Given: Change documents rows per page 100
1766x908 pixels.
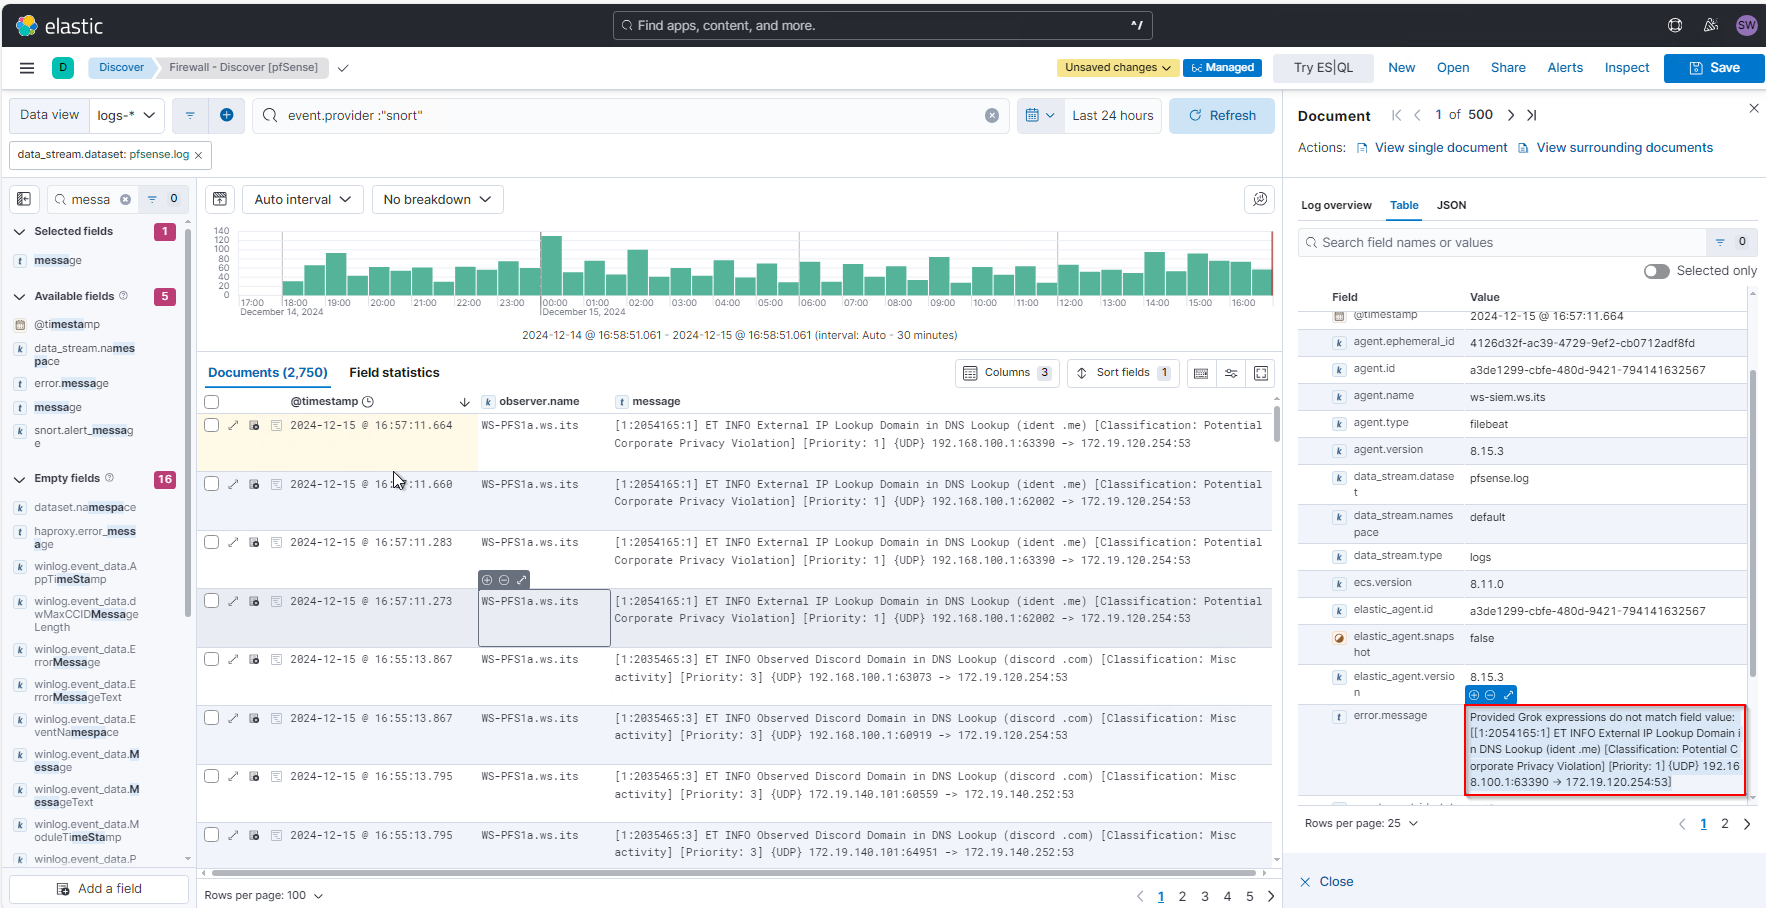Looking at the screenshot, I should pos(264,896).
